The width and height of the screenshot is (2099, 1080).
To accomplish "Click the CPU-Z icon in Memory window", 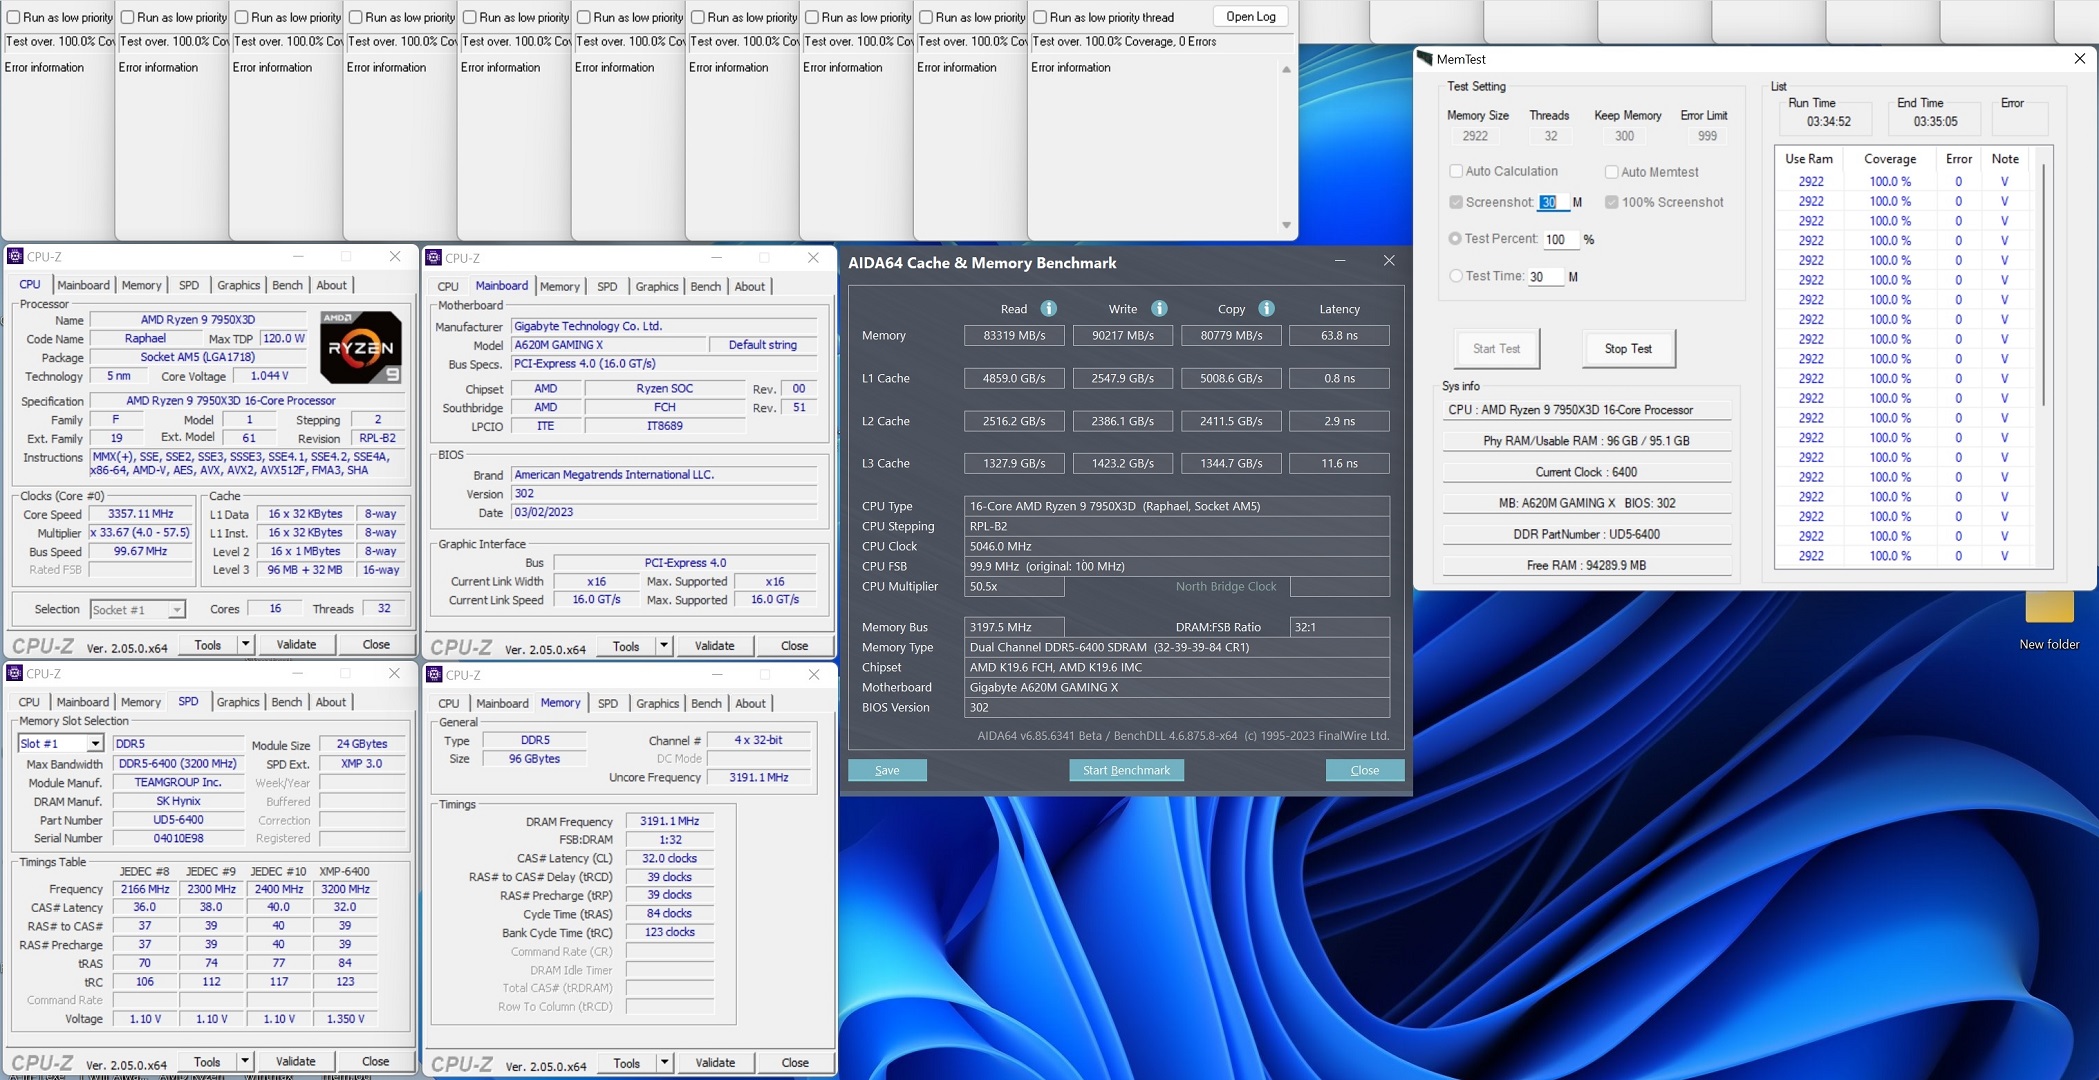I will [434, 675].
